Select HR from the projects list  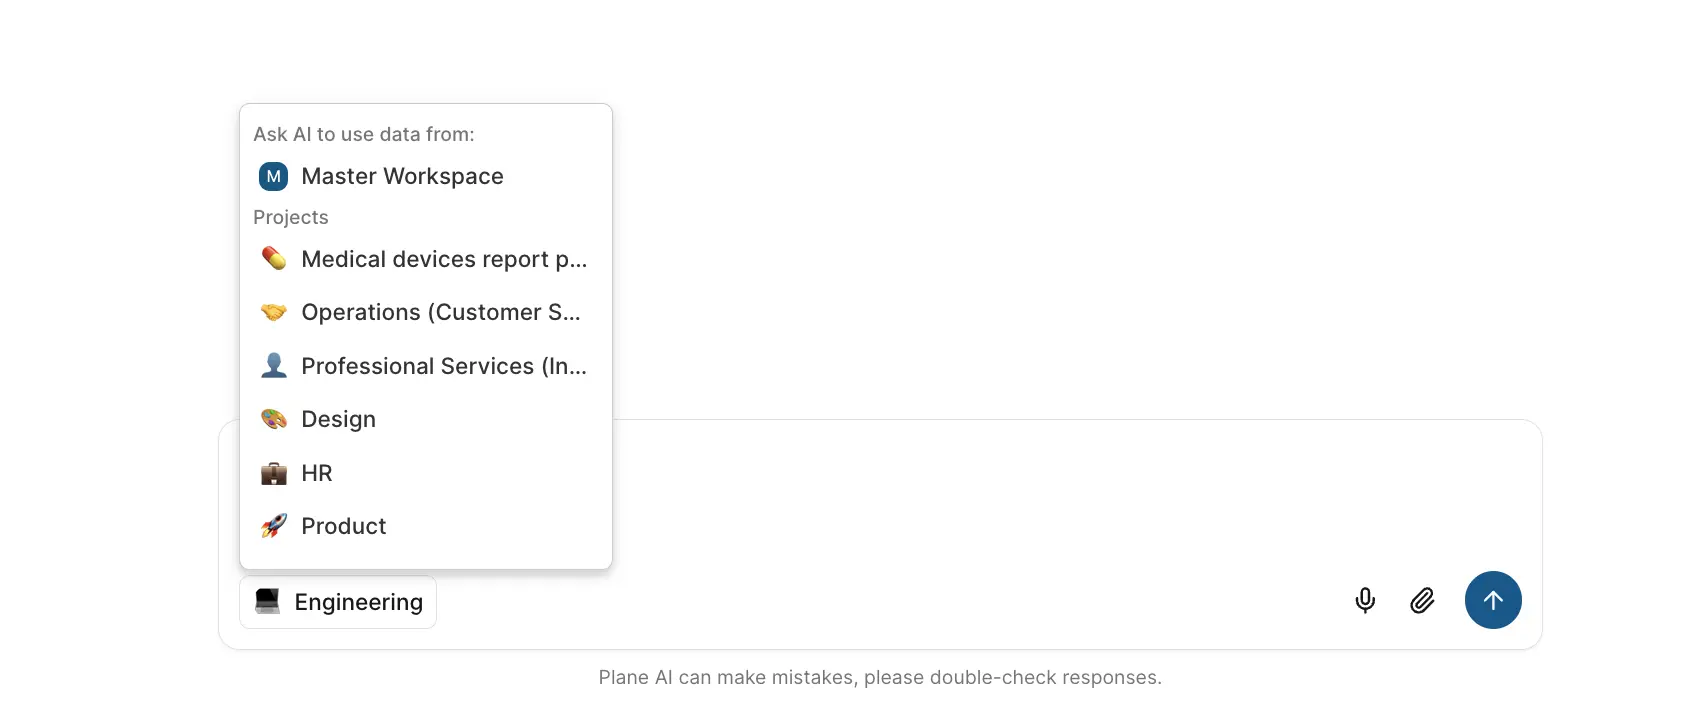(317, 473)
